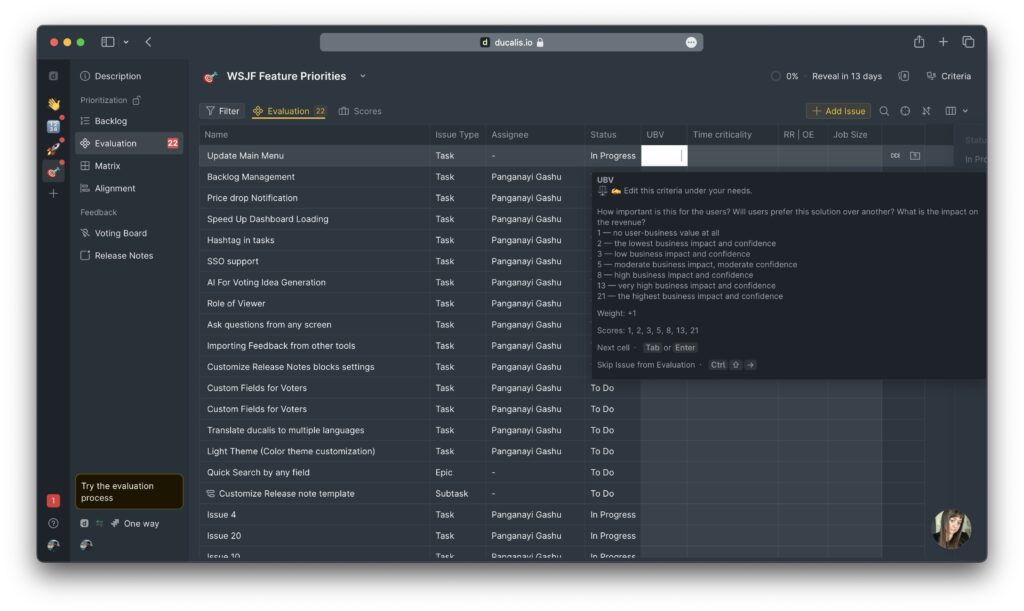Select the rocket workspace icon in far-left sidebar
Screen dimensions: 1024x611
(54, 148)
